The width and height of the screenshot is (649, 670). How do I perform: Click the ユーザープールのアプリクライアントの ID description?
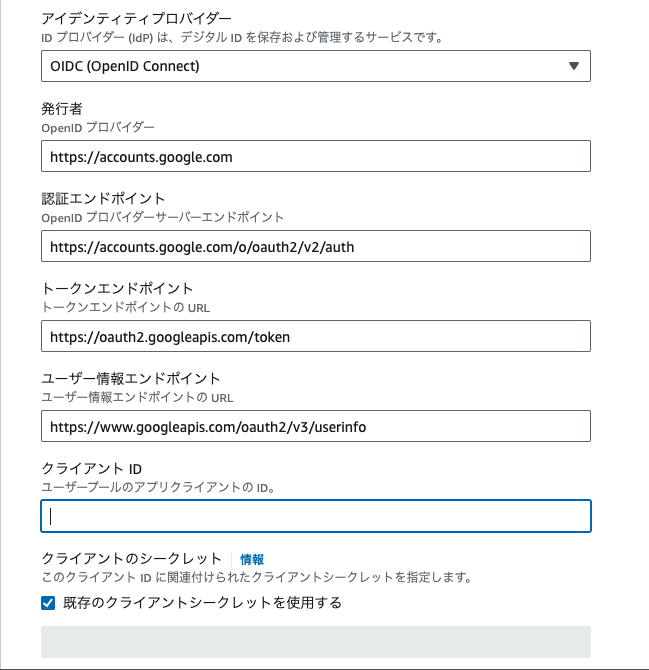coord(158,487)
